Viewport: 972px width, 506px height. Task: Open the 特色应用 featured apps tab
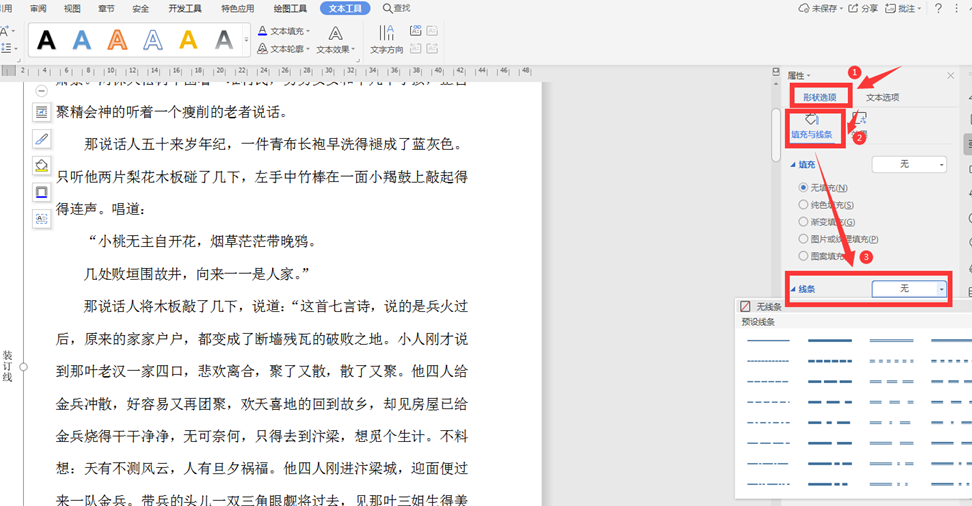tap(237, 8)
